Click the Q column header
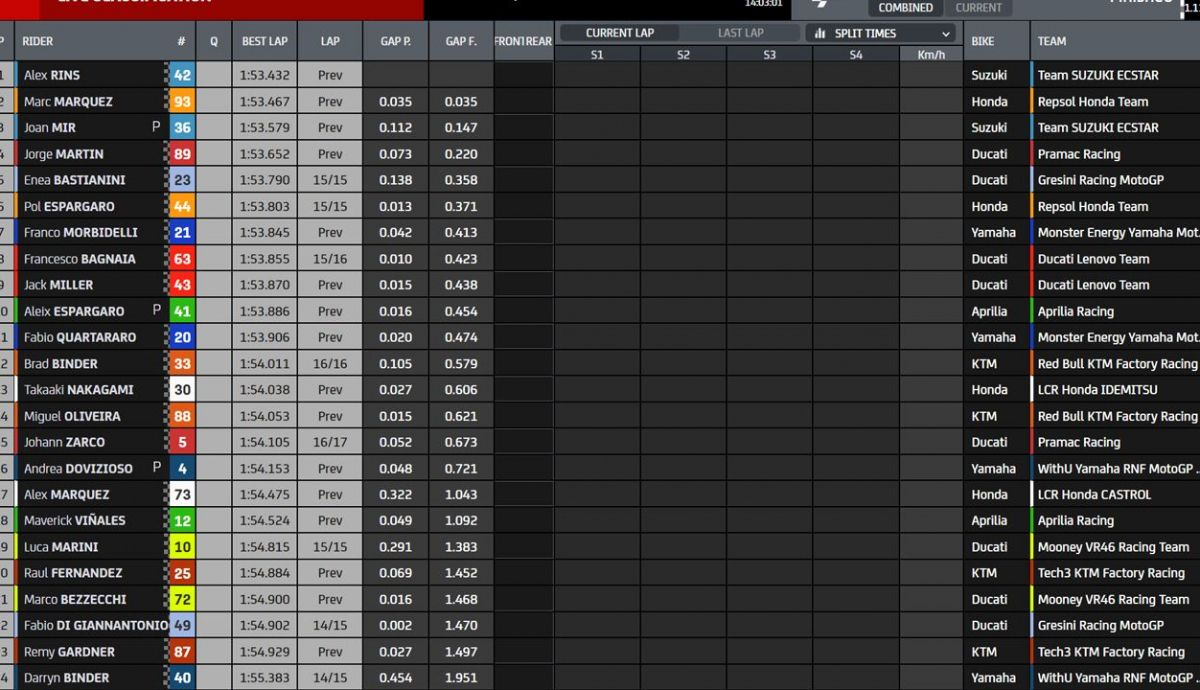Screen dimensions: 1200x690 coord(213,42)
